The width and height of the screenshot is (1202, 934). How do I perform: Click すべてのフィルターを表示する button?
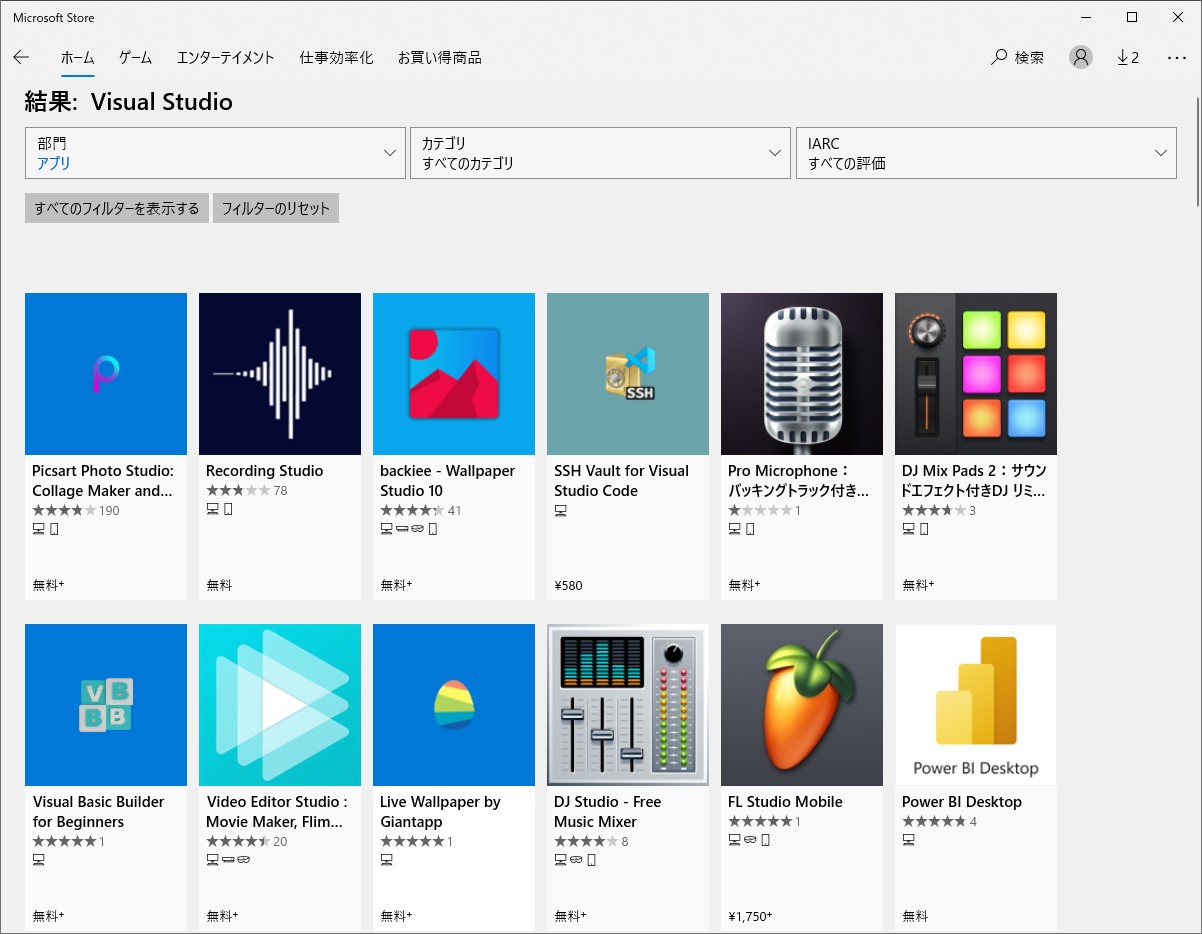[x=116, y=208]
